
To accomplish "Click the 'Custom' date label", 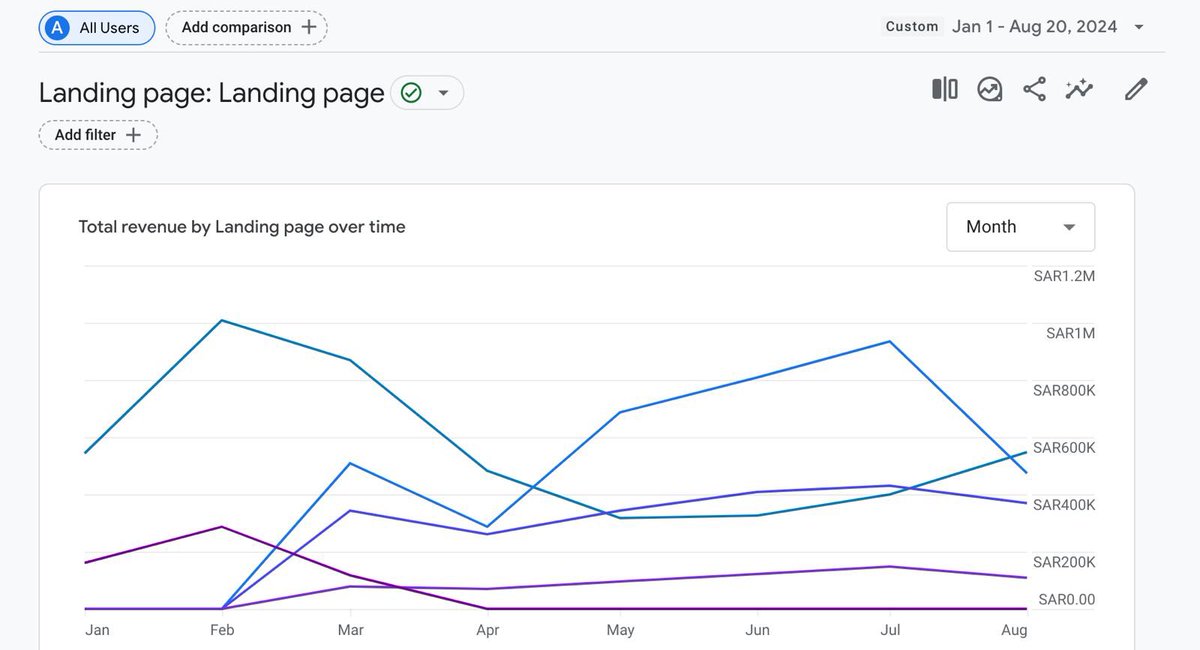I will (x=912, y=27).
